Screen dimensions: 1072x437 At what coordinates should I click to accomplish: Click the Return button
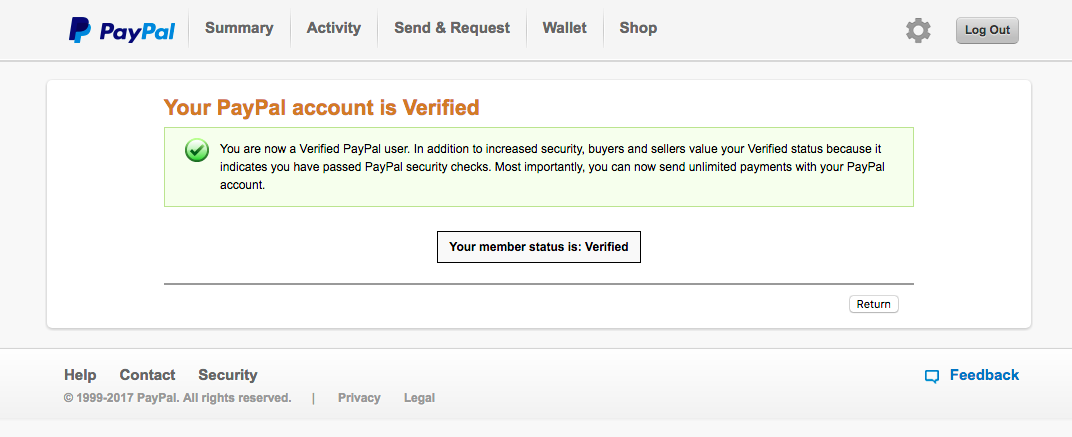coord(873,304)
